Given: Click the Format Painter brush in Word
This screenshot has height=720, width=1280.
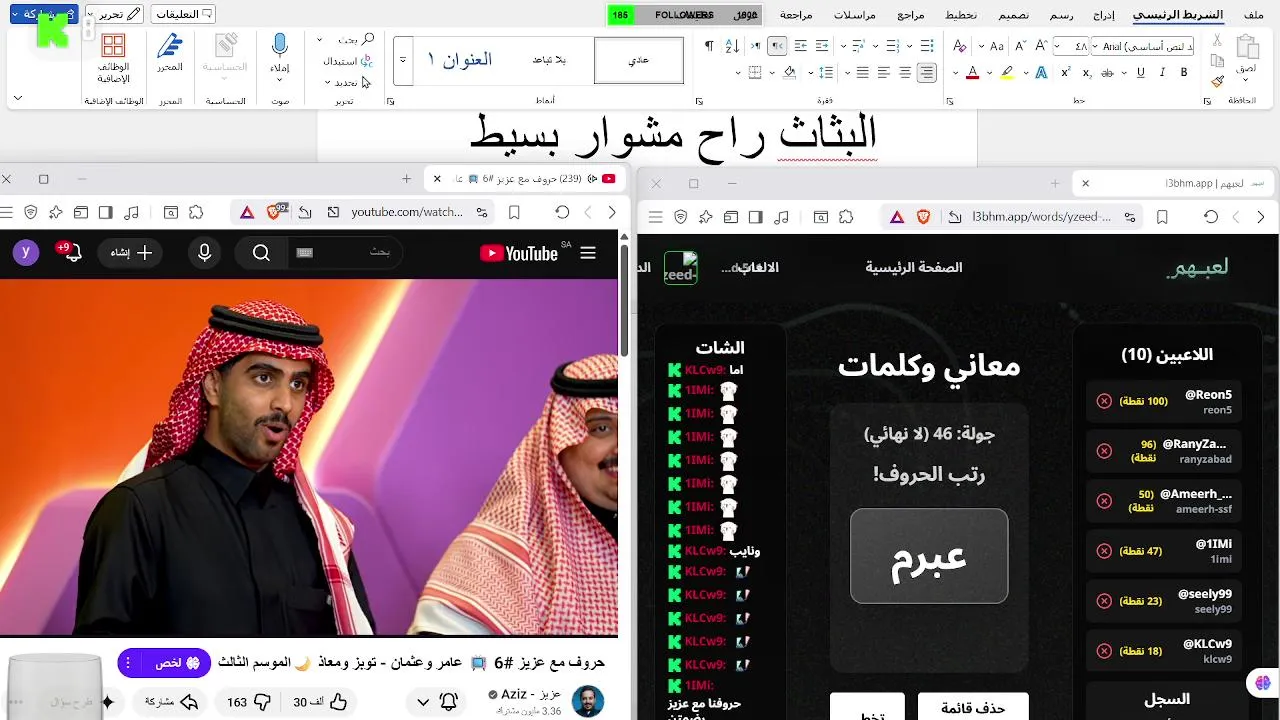Looking at the screenshot, I should (x=1217, y=81).
